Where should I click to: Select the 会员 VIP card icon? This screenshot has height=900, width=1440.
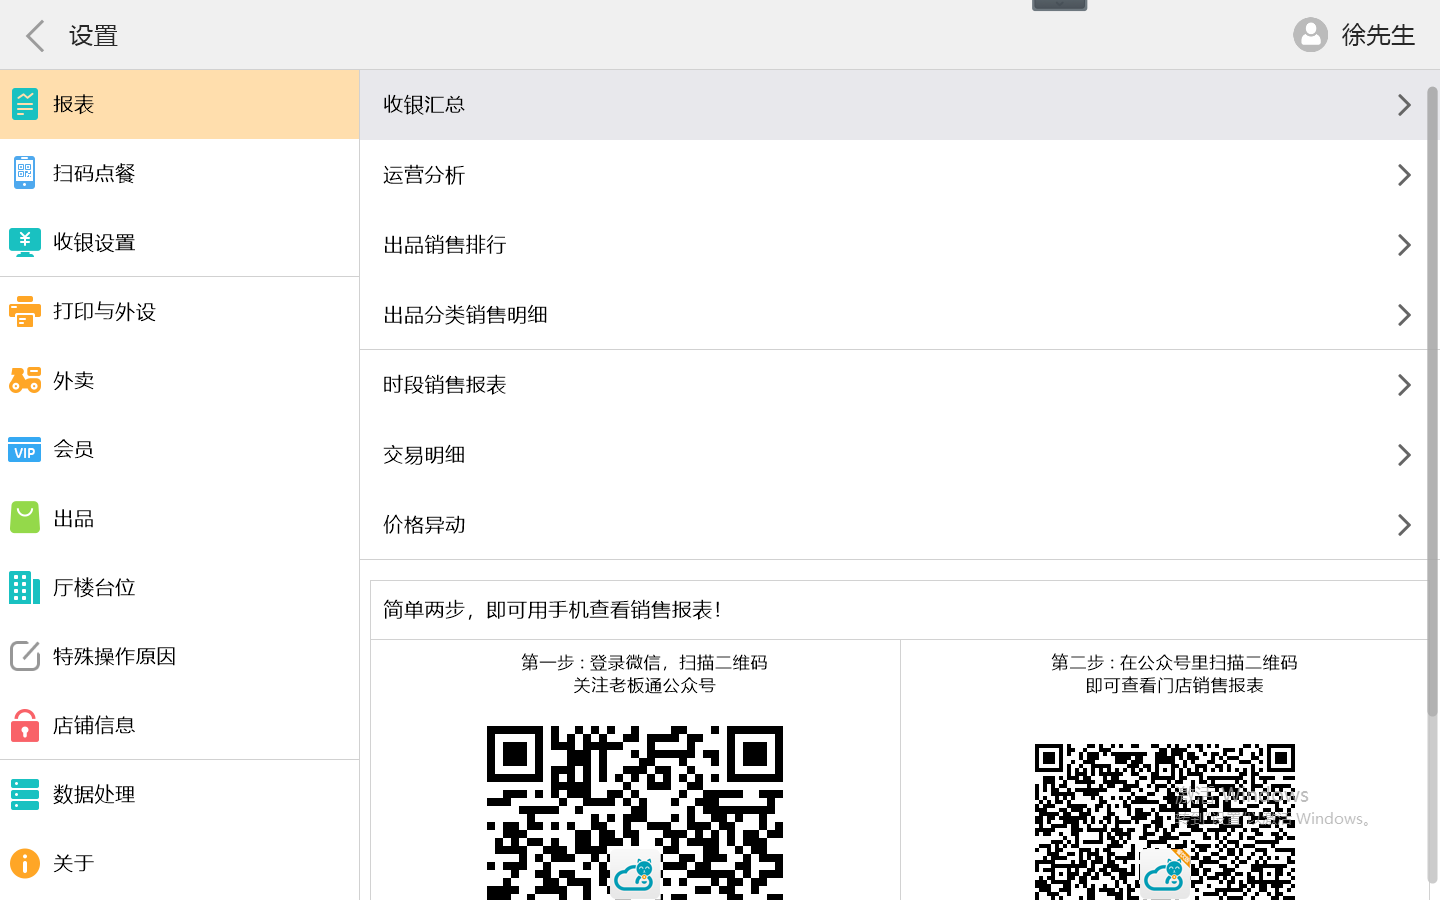(25, 449)
